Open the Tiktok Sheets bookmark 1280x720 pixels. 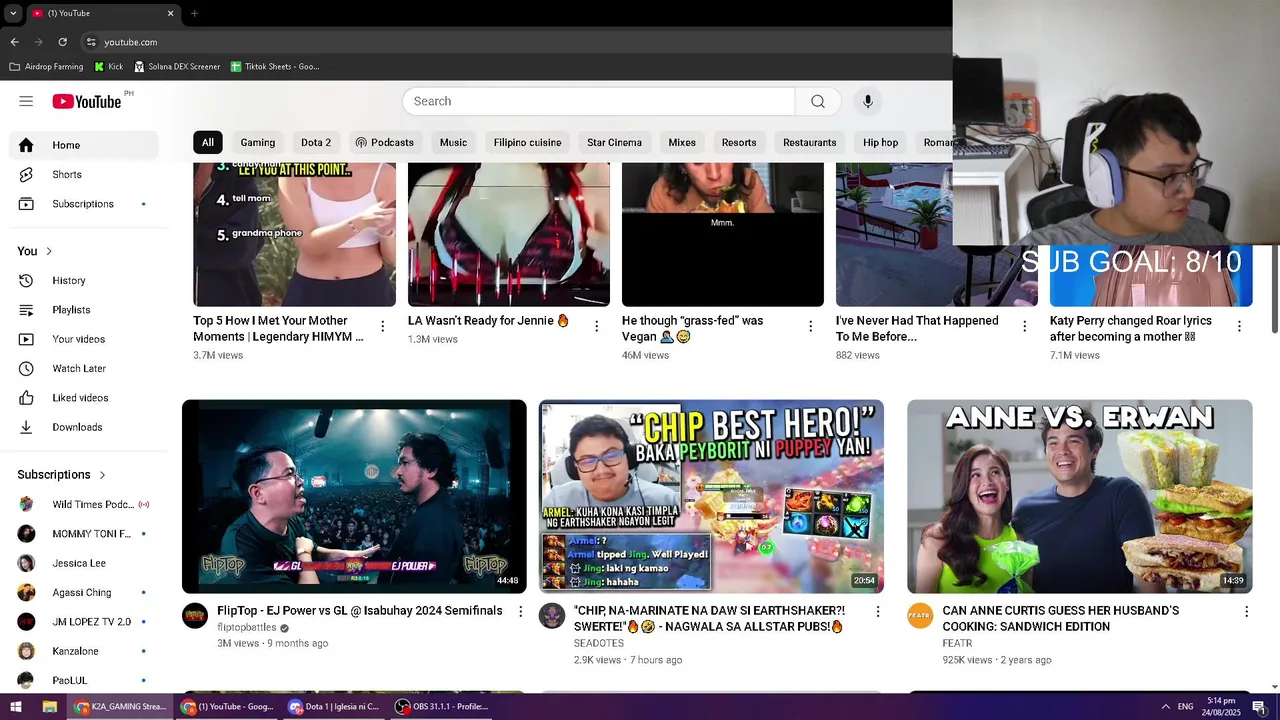[x=275, y=67]
